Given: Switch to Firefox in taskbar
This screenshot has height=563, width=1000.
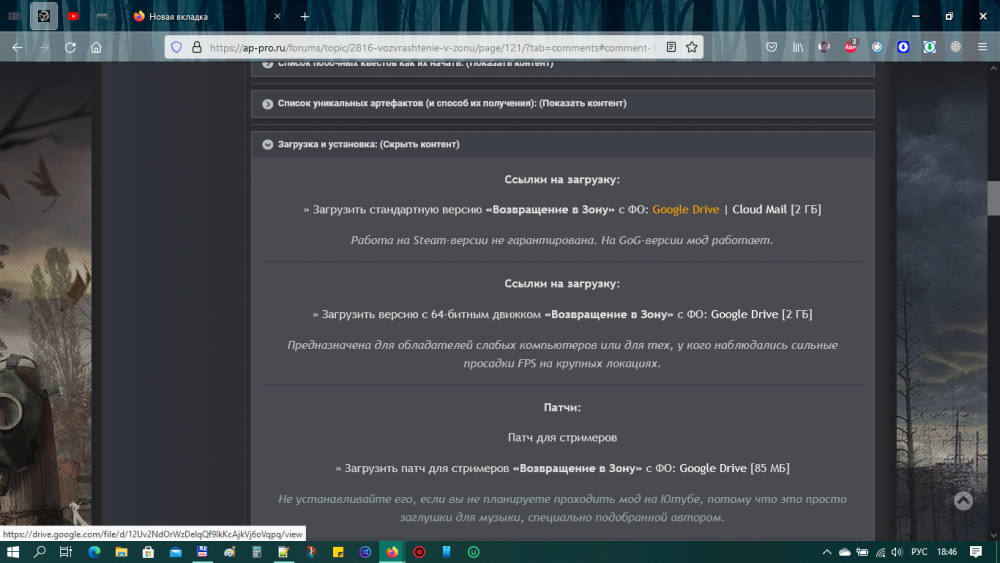Looking at the screenshot, I should pos(392,552).
